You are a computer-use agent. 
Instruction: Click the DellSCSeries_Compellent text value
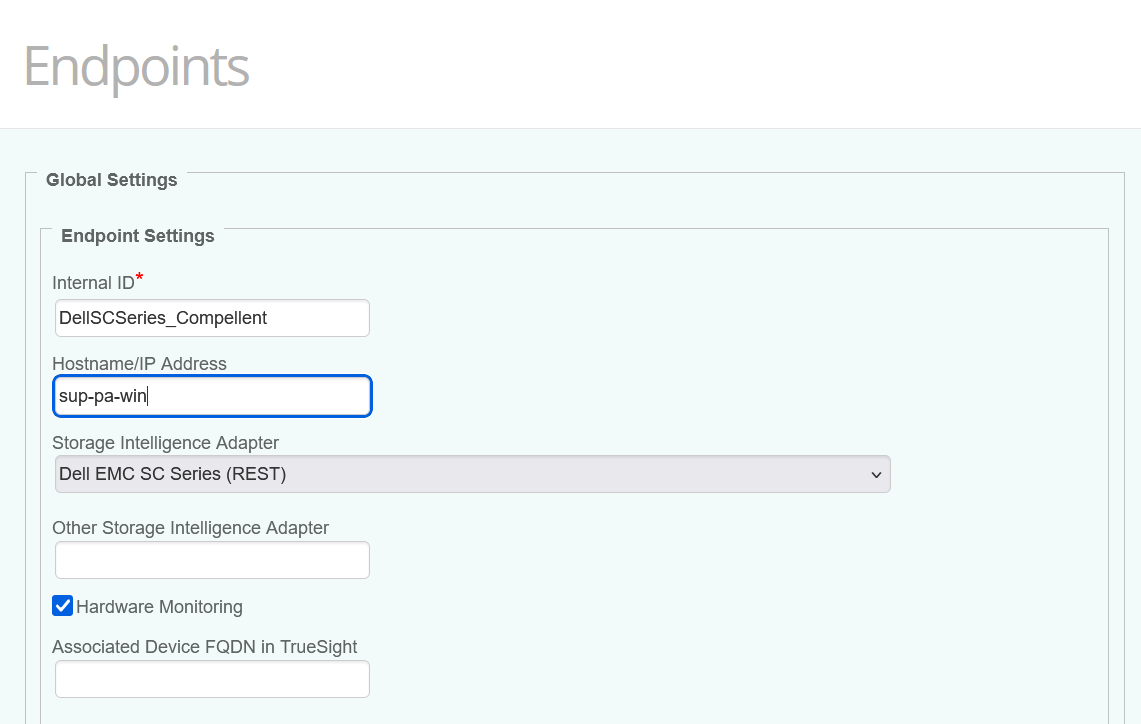[163, 318]
